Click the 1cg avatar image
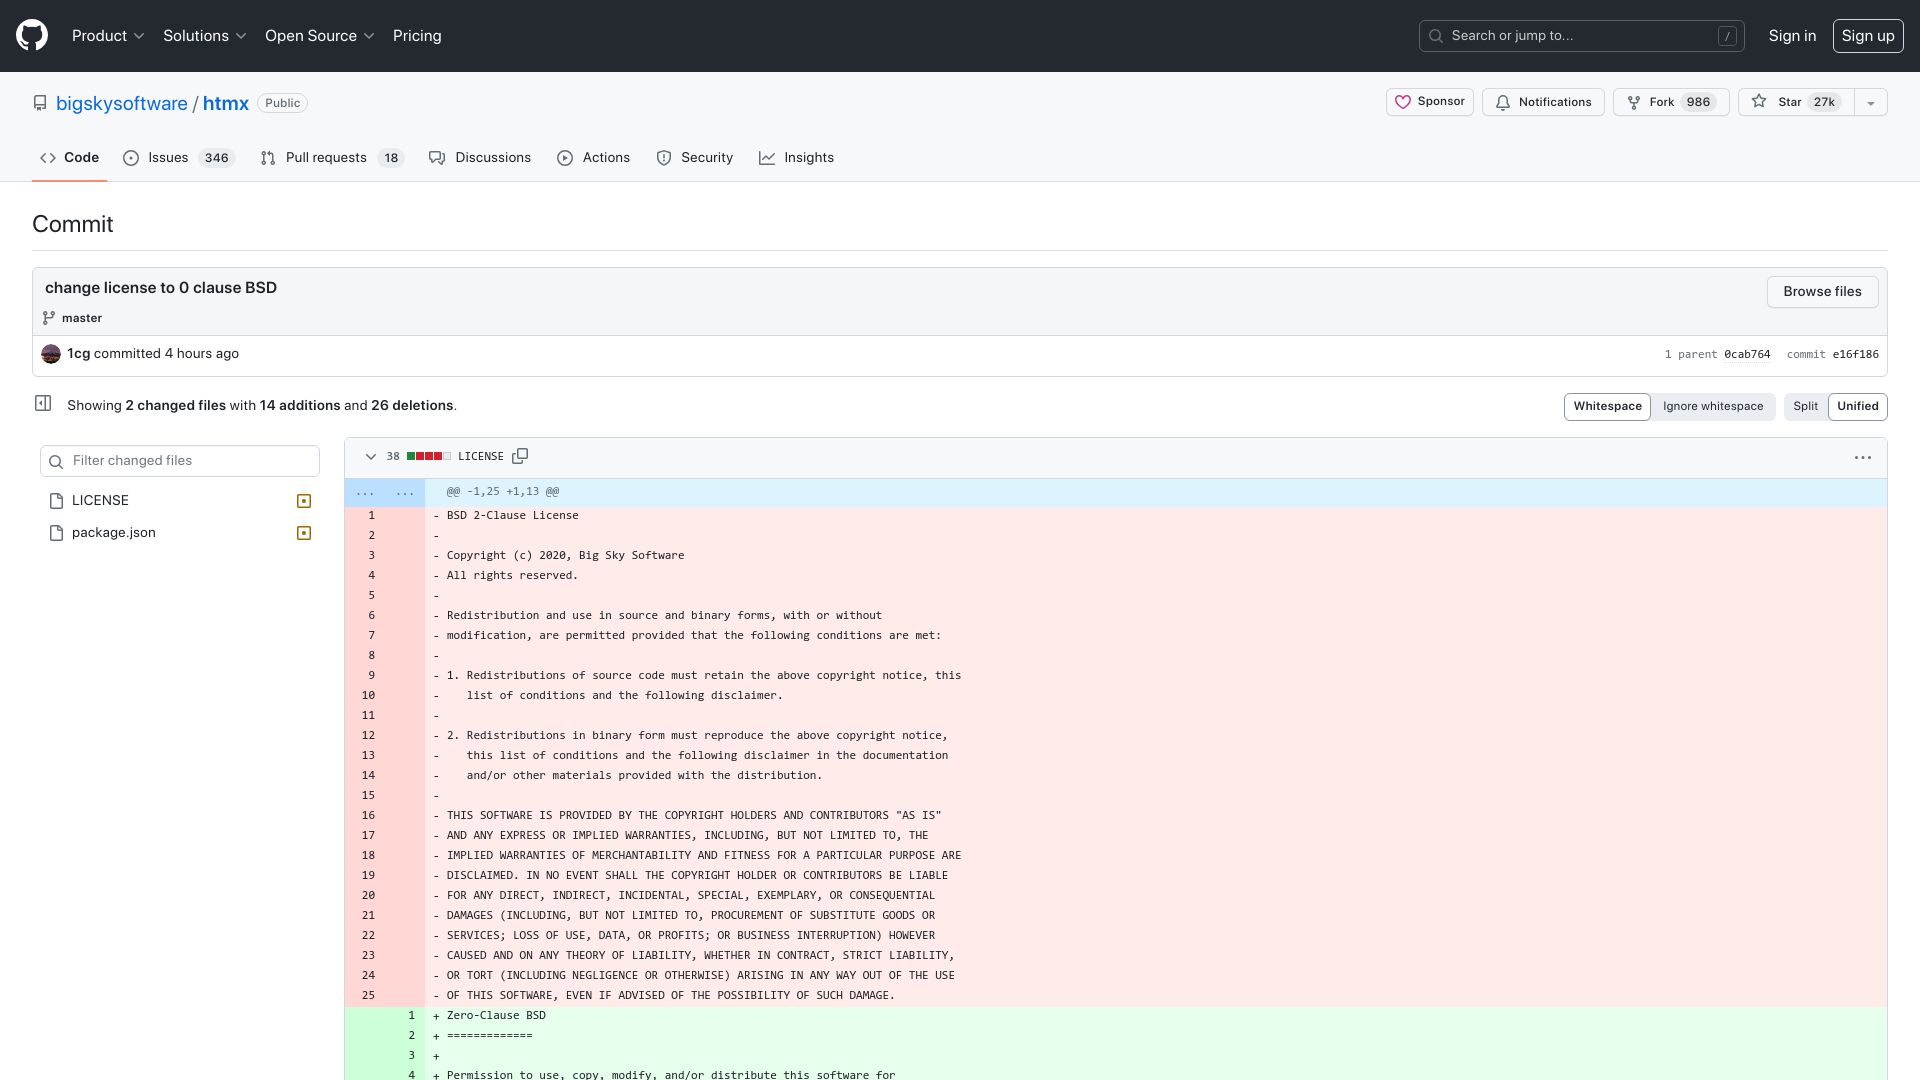This screenshot has width=1920, height=1080. 51,354
